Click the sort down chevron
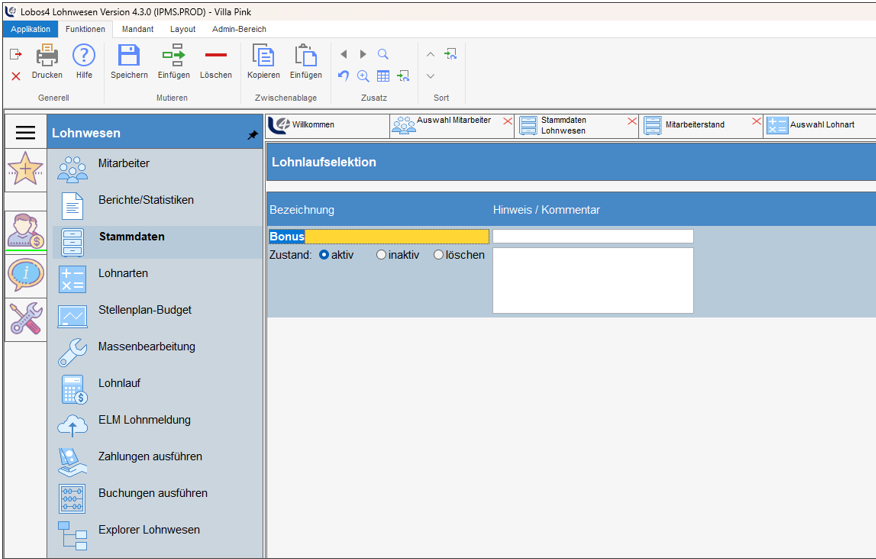Screen dimensions: 876x559 pos(430,76)
